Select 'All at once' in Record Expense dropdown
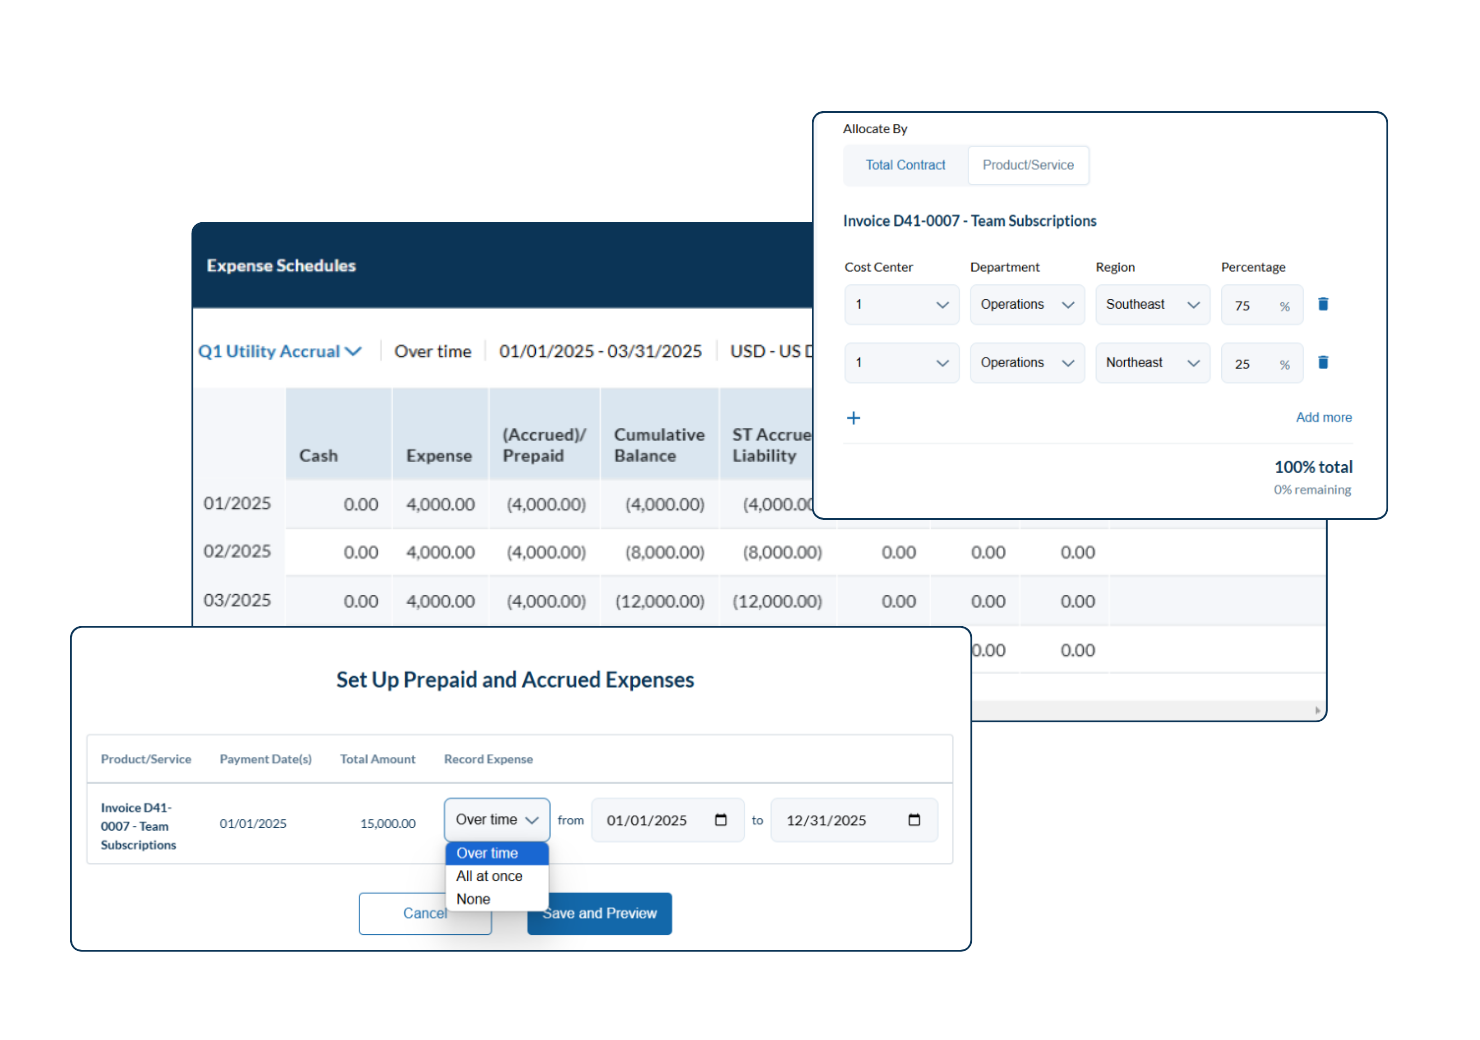Viewport: 1480px width, 1040px height. pyautogui.click(x=489, y=875)
